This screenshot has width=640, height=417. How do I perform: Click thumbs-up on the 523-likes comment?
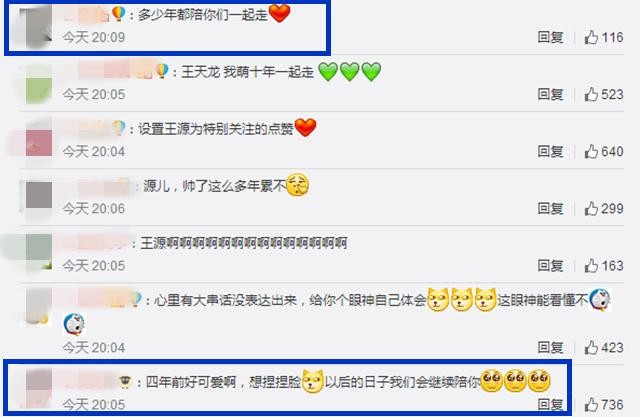[x=591, y=95]
